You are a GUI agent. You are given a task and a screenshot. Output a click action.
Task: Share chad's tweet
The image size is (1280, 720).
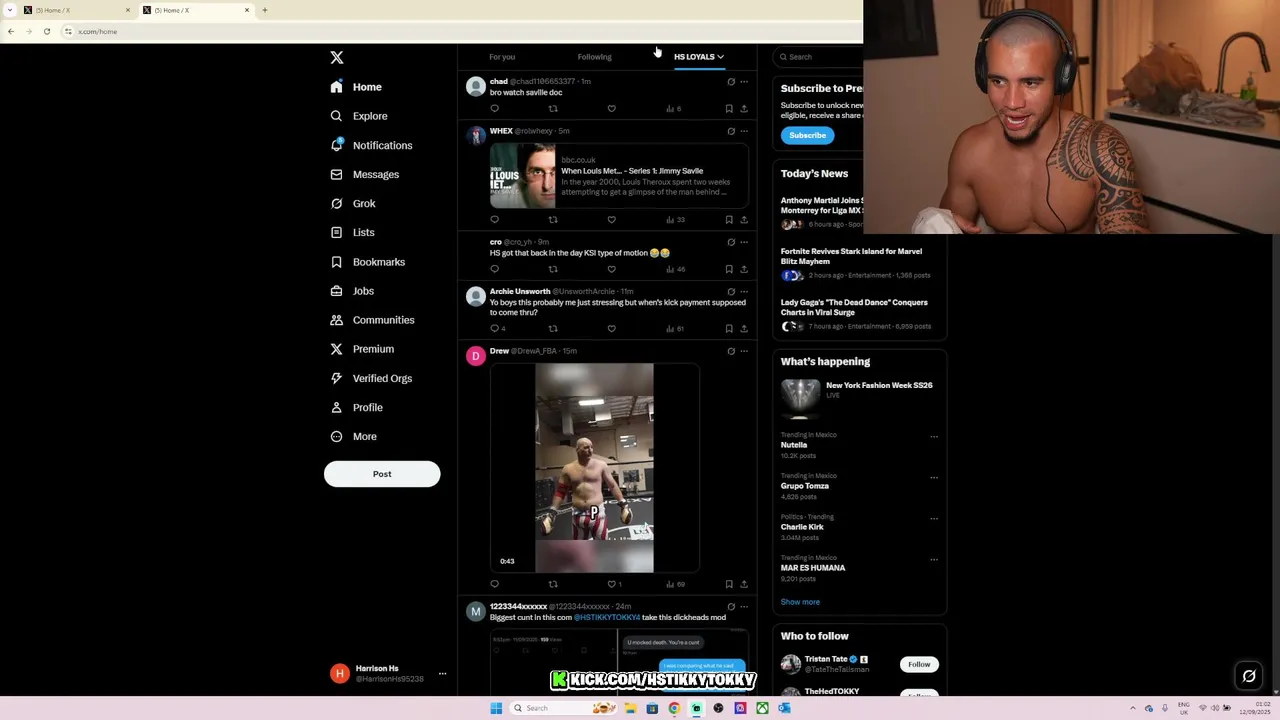(x=744, y=109)
